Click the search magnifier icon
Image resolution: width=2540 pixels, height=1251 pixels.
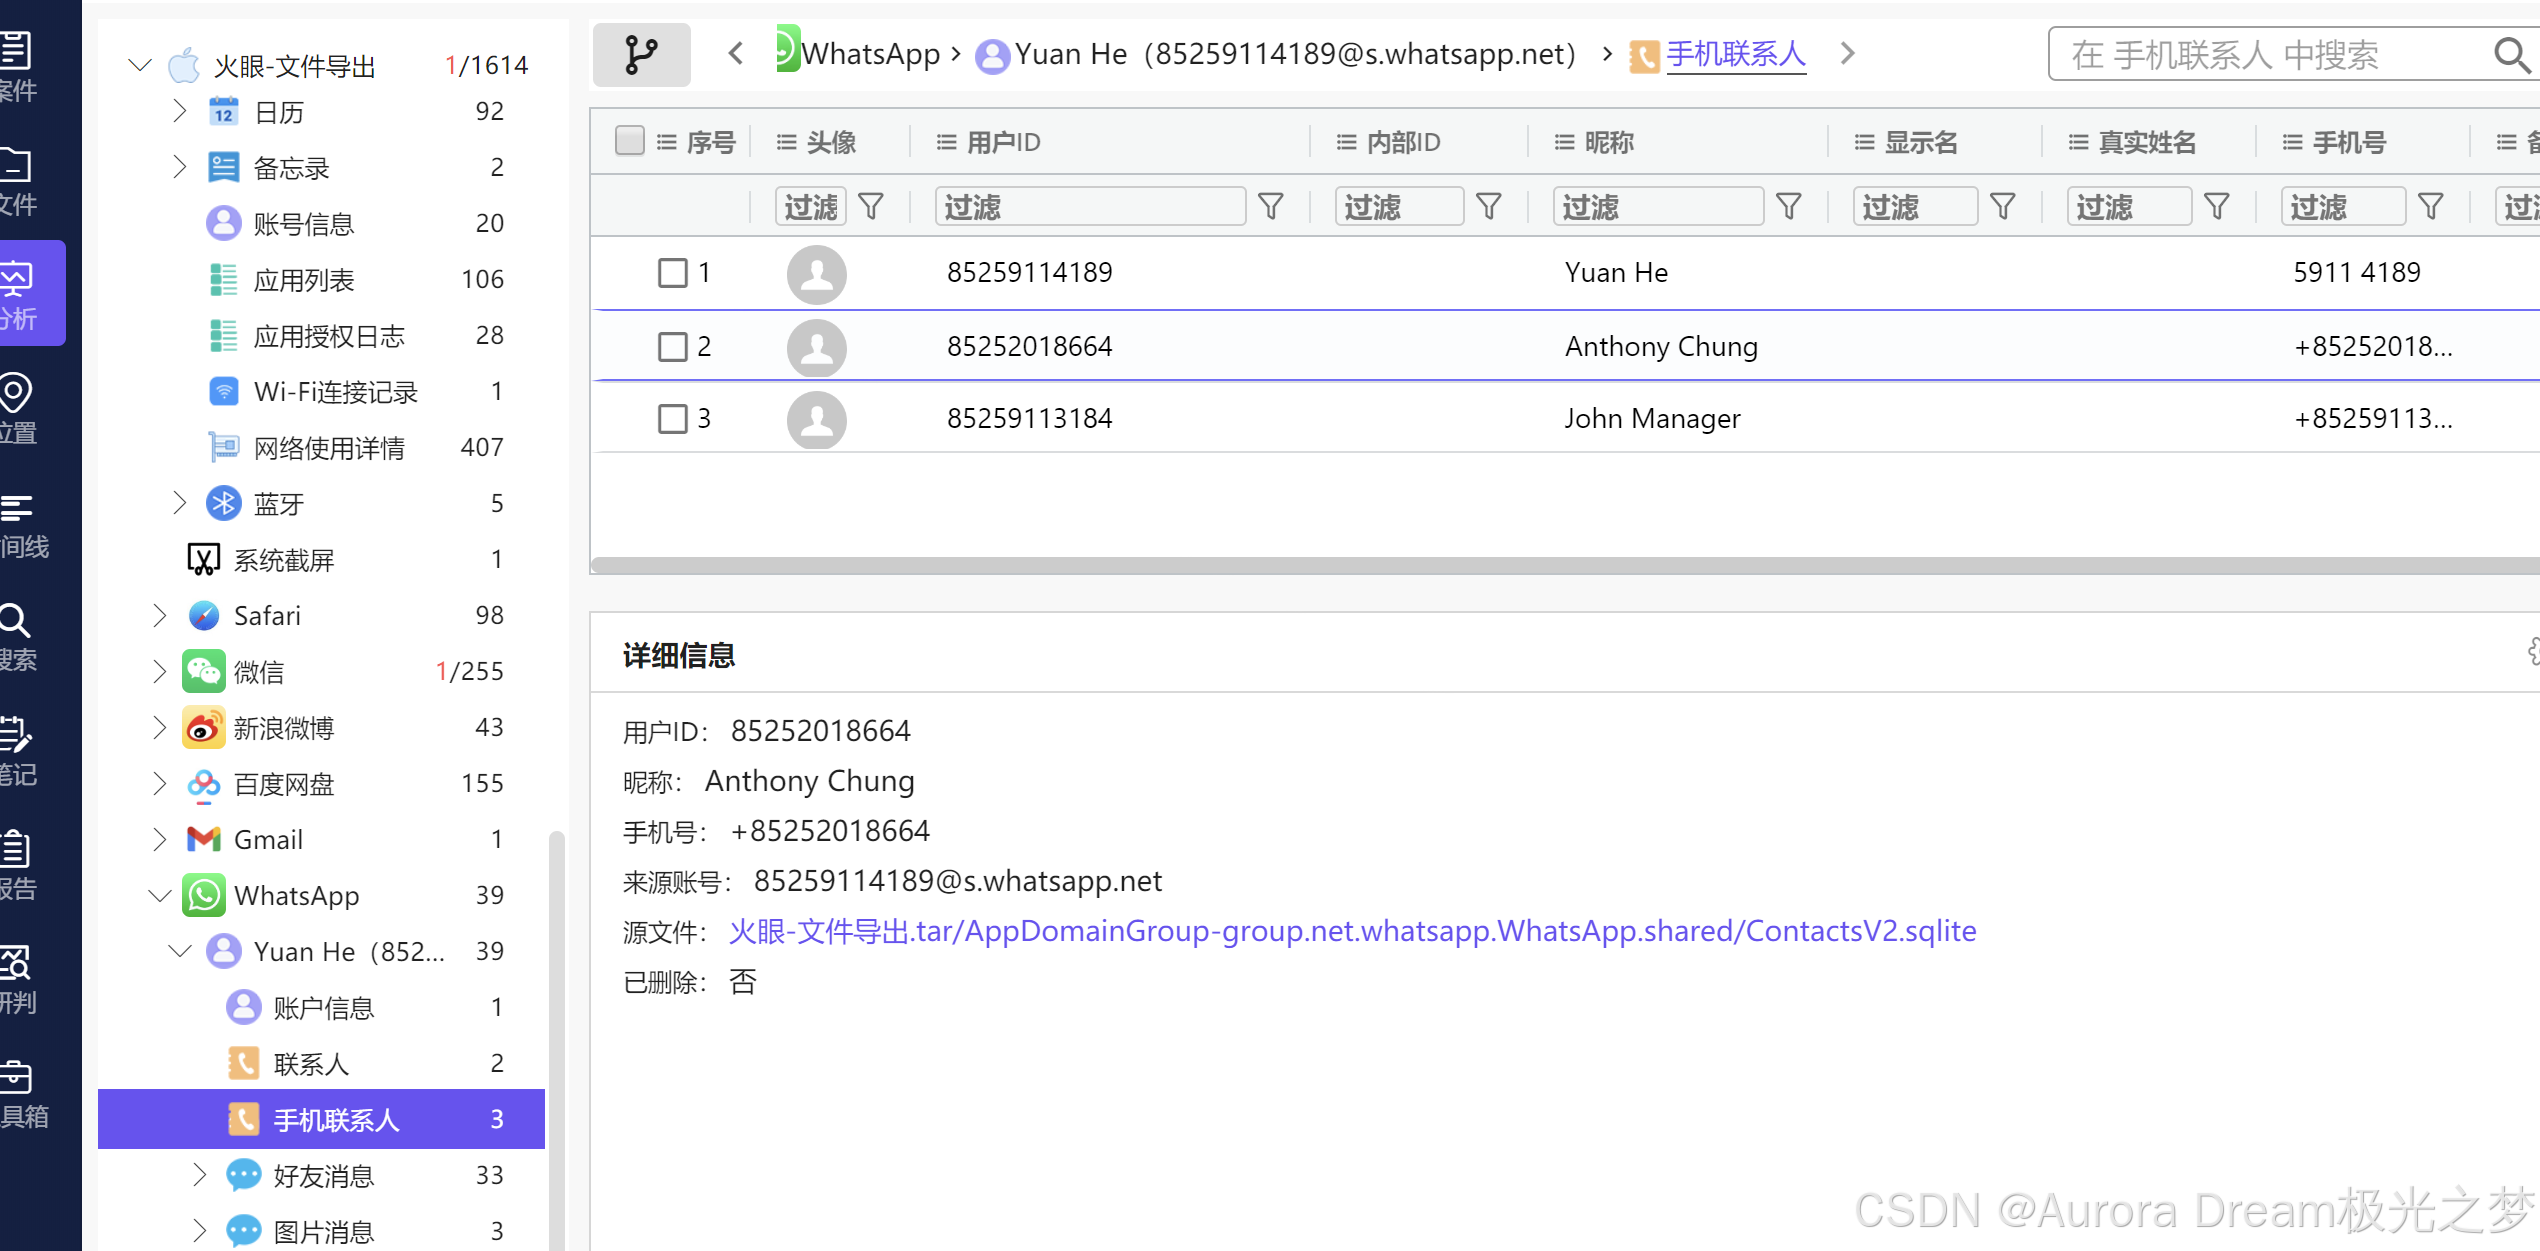pyautogui.click(x=2510, y=55)
